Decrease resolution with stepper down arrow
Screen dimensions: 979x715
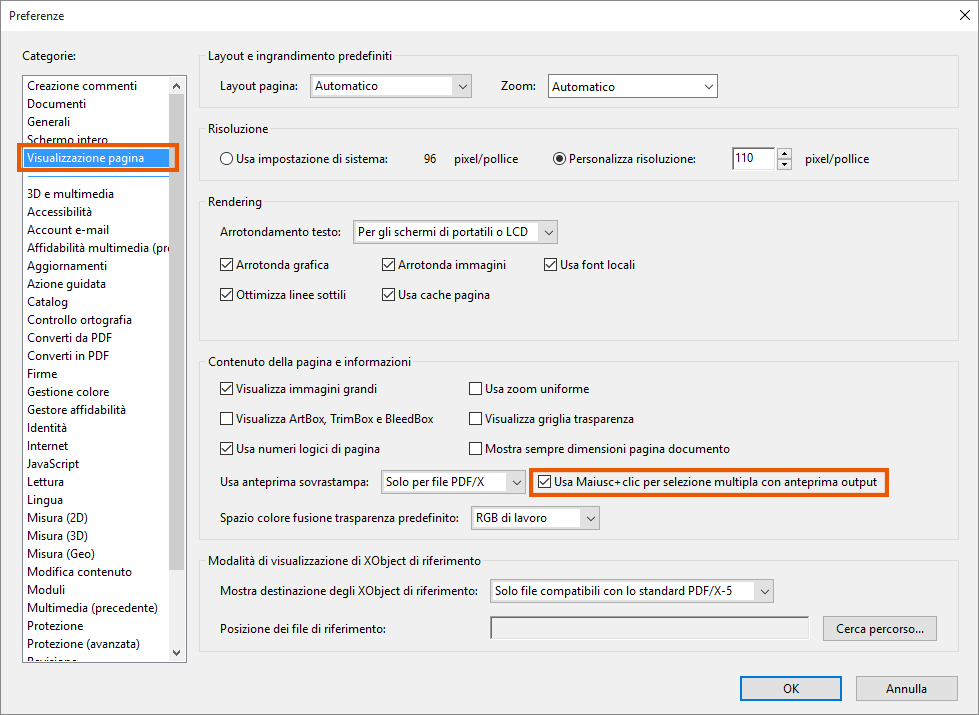pos(784,164)
